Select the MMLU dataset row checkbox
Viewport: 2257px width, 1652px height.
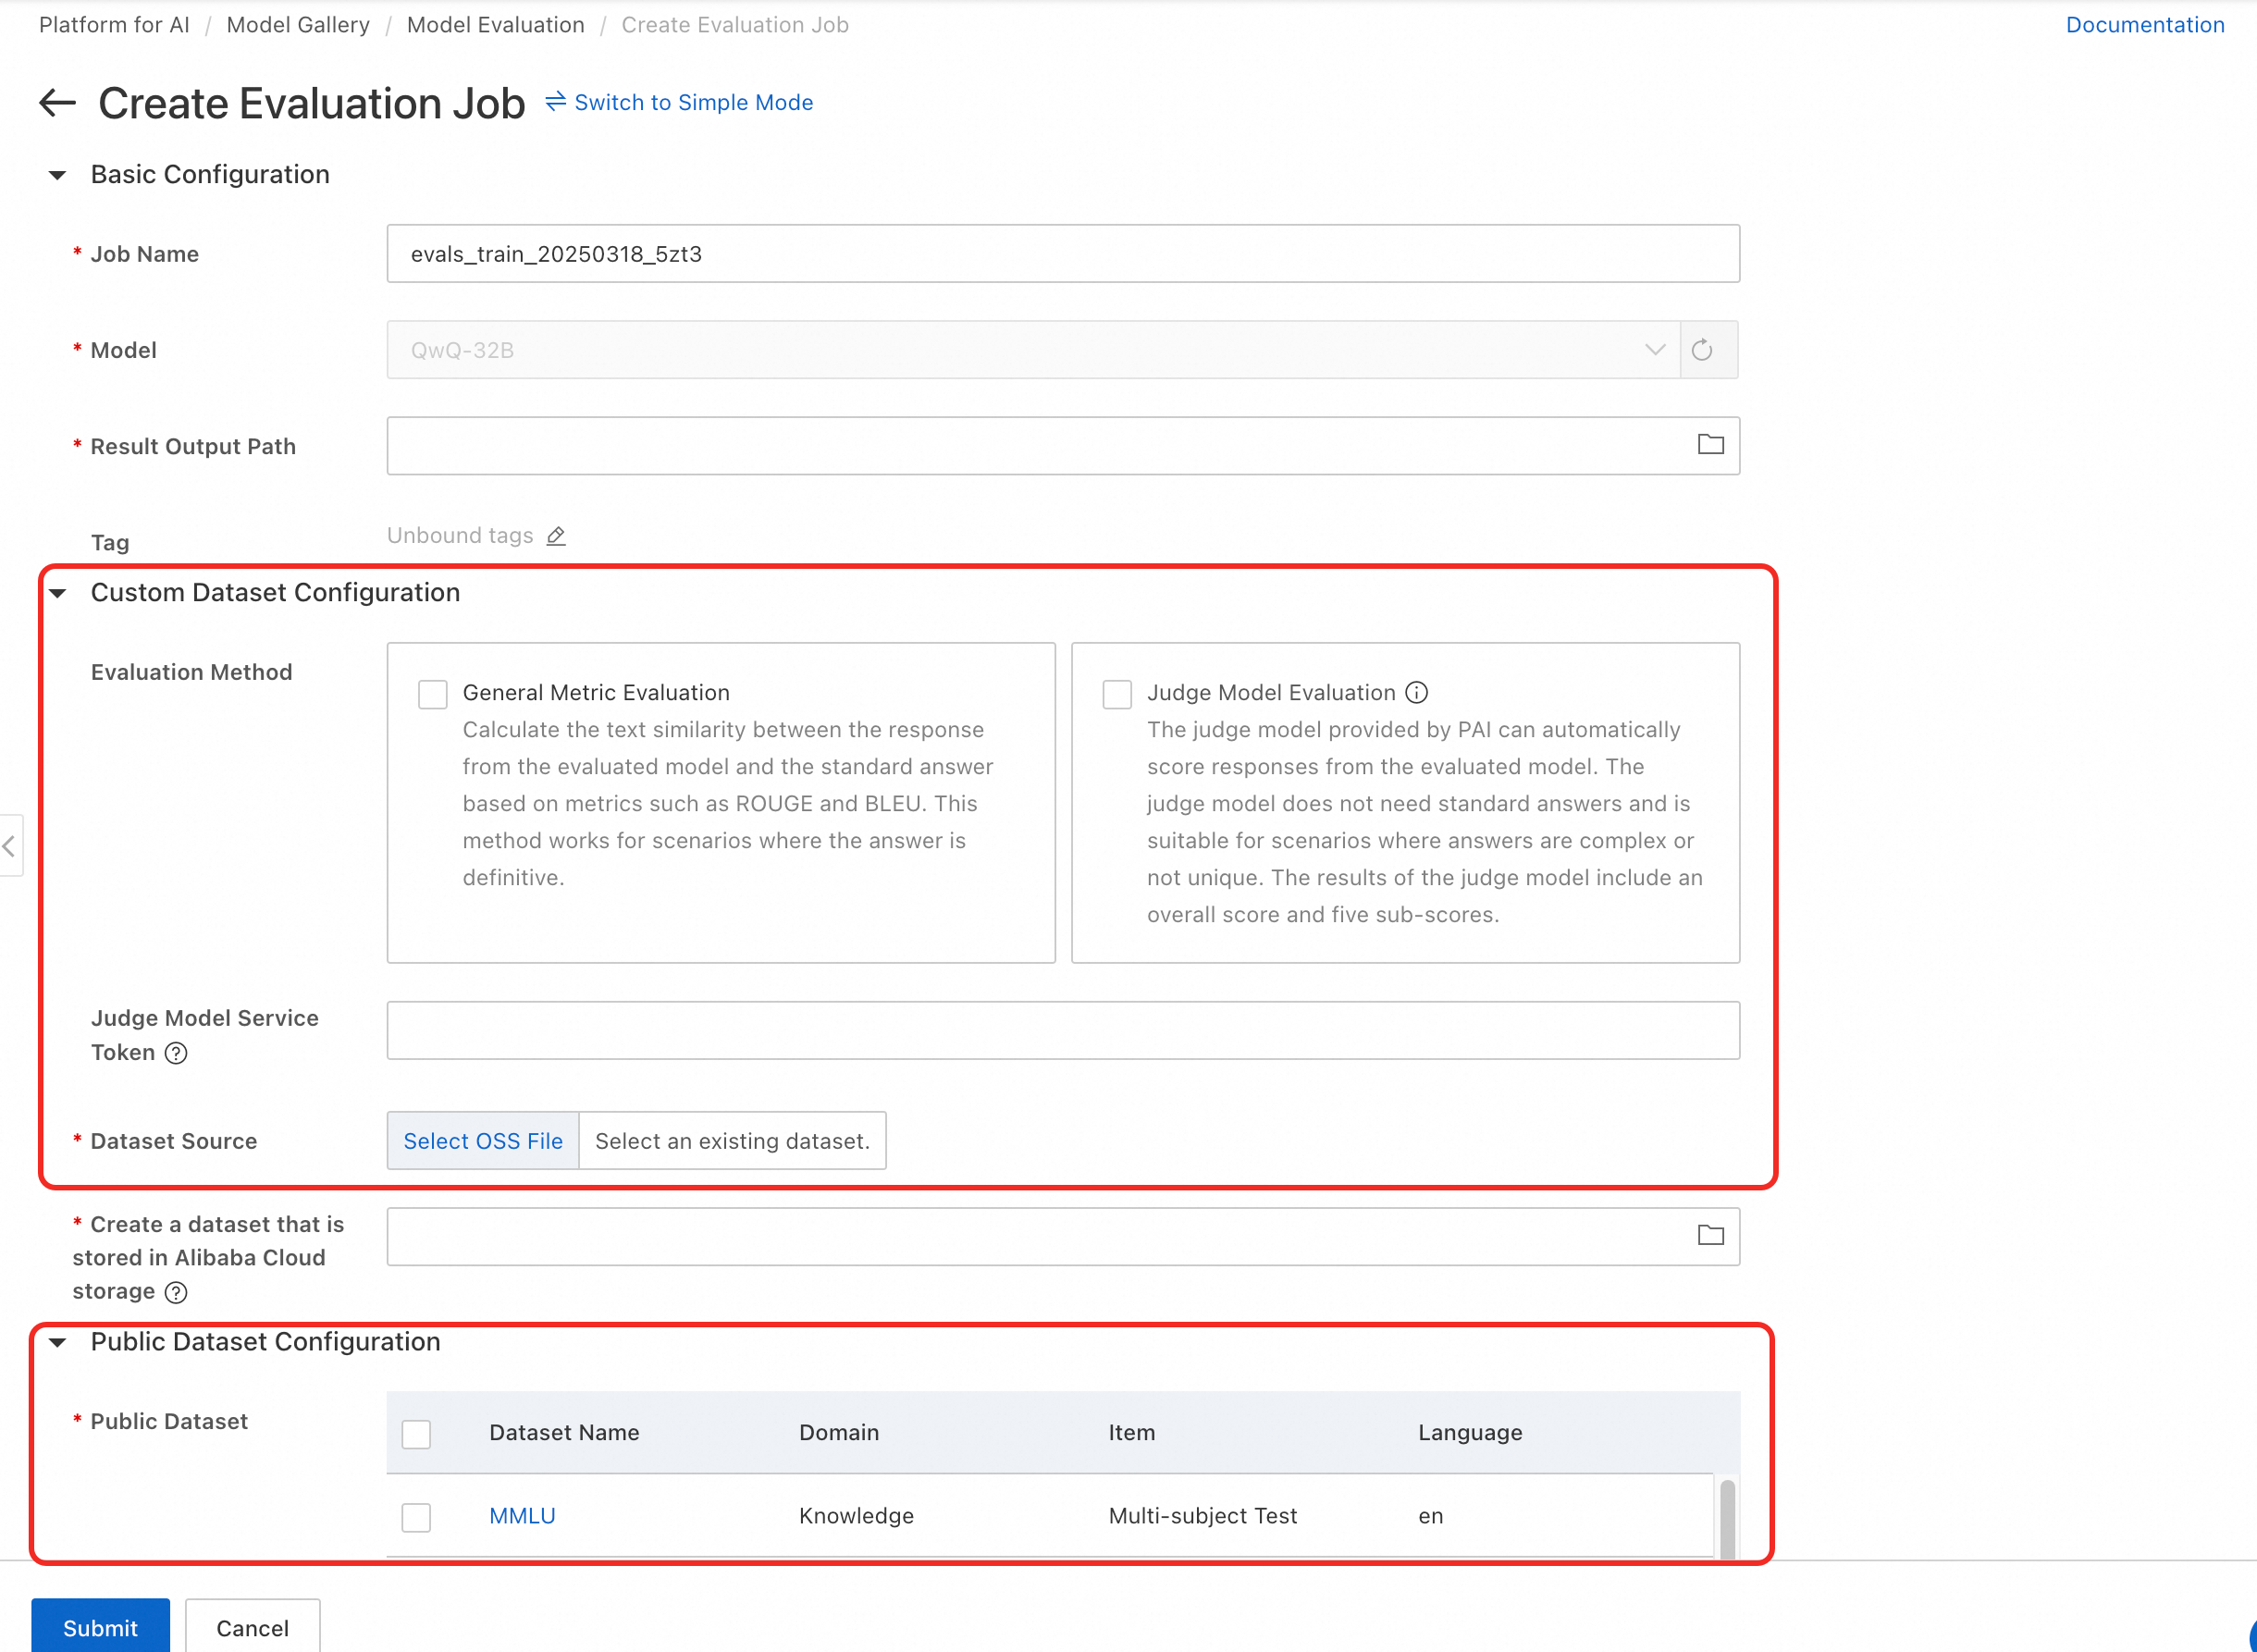[416, 1517]
